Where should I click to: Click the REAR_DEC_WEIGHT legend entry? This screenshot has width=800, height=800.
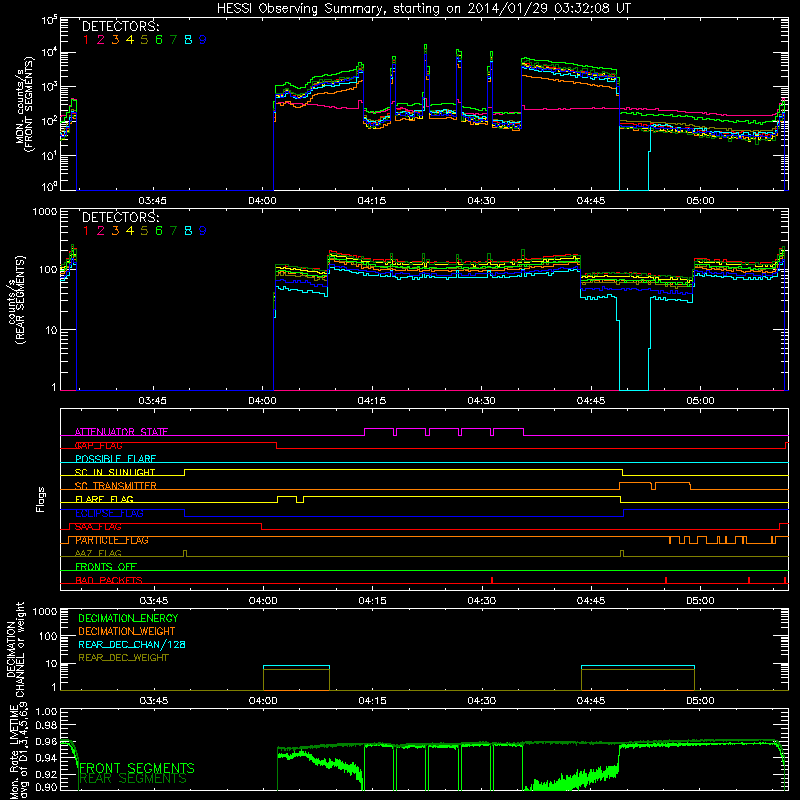point(123,658)
